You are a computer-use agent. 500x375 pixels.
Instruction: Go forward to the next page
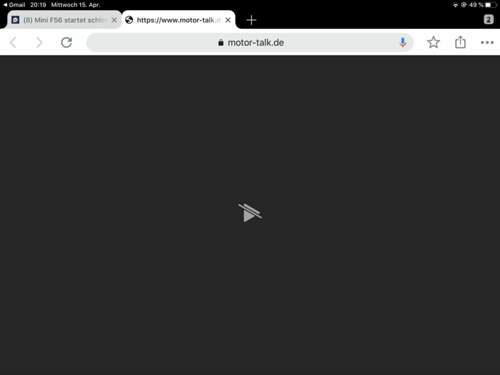pyautogui.click(x=39, y=42)
